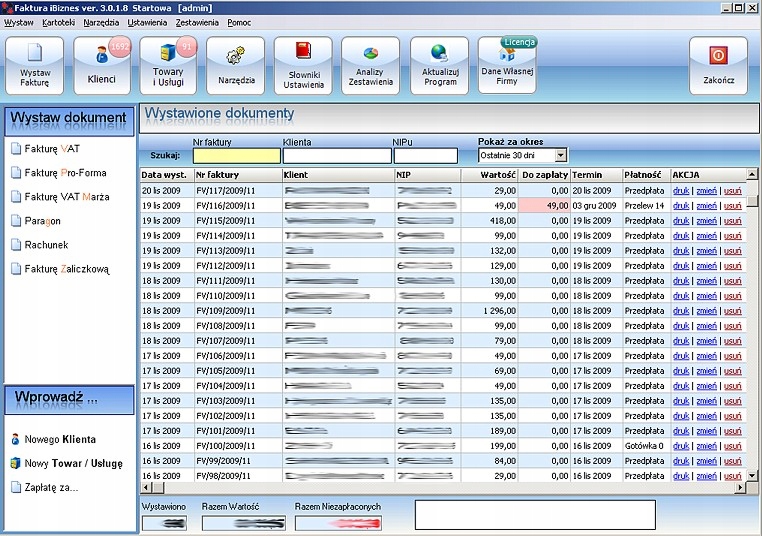Click the Klienta search field
762x536 pixels.
pos(336,156)
